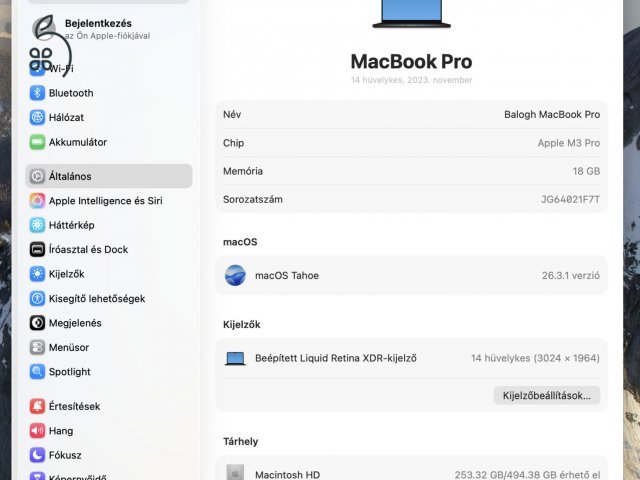Click the Macintosh HD label
640x480 pixels.
pos(287,475)
